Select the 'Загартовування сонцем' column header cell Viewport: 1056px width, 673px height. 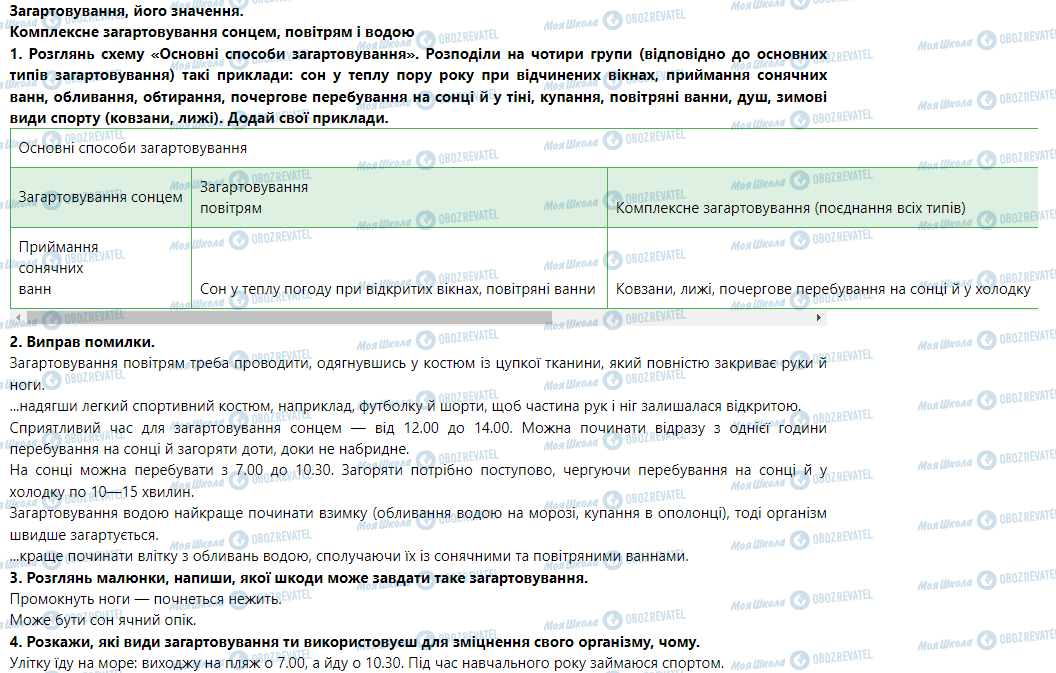point(100,197)
